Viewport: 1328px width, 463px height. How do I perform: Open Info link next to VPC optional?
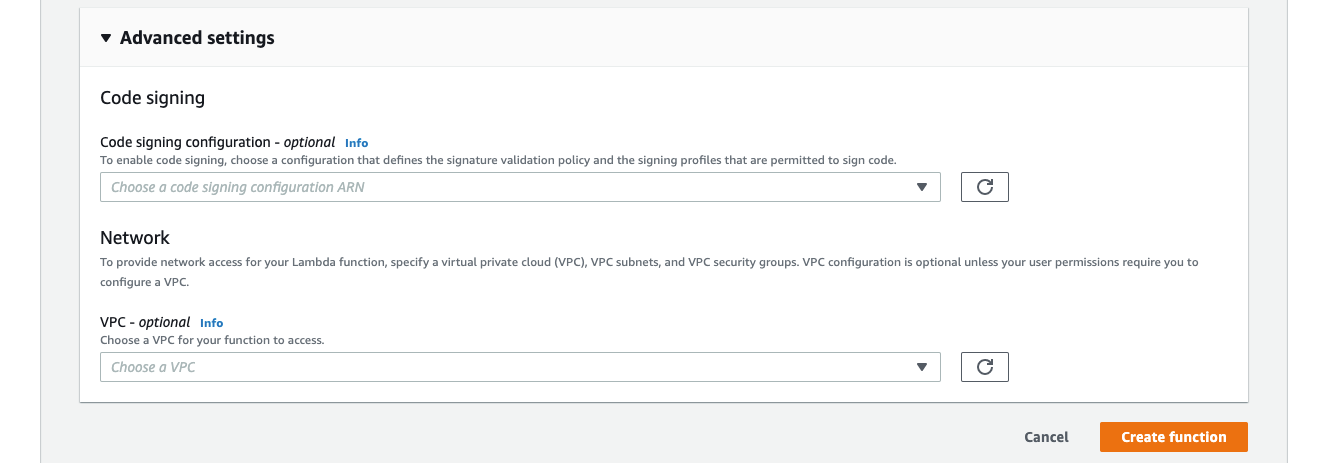point(211,323)
